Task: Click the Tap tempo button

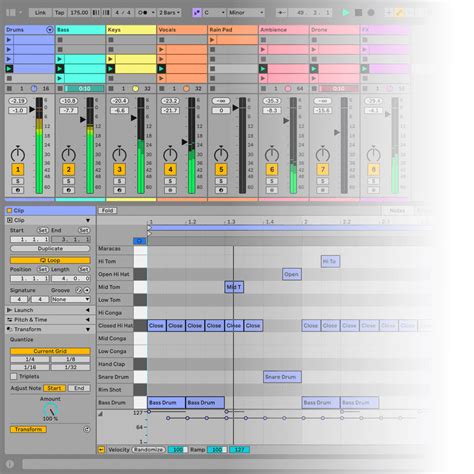Action: (60, 13)
